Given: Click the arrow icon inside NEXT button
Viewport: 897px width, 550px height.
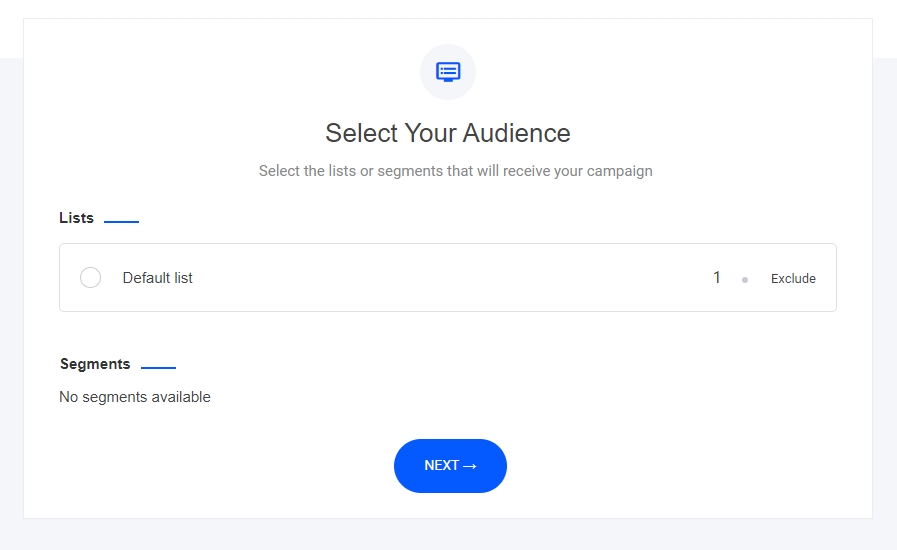Looking at the screenshot, I should pyautogui.click(x=470, y=466).
